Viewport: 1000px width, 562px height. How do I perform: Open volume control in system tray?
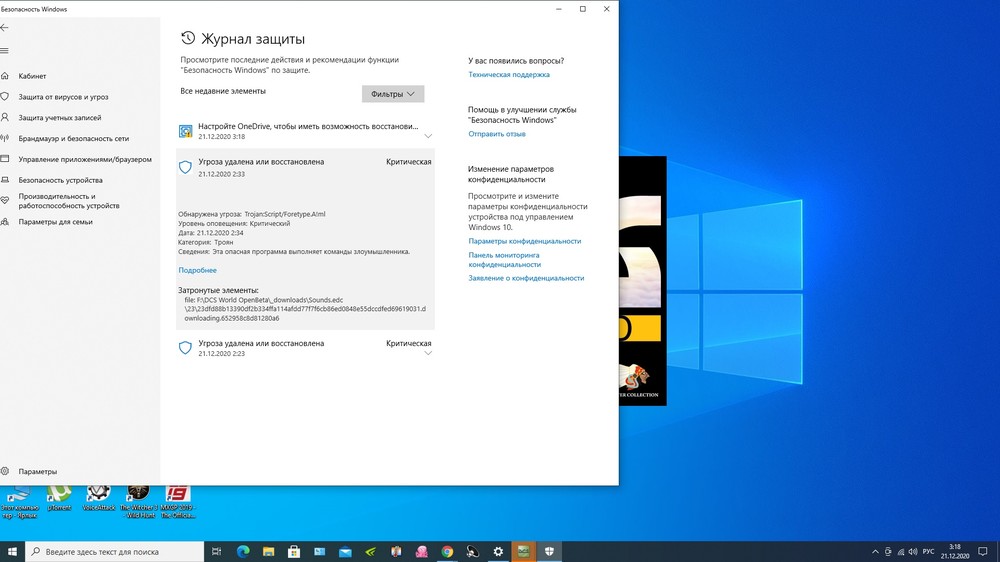coord(913,552)
